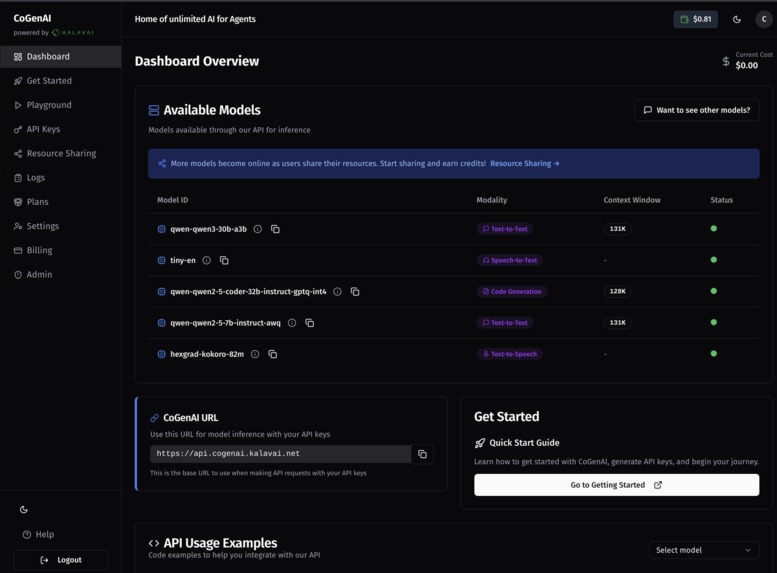This screenshot has width=777, height=573.
Task: Click status dot for tiny-en row
Action: (x=714, y=260)
